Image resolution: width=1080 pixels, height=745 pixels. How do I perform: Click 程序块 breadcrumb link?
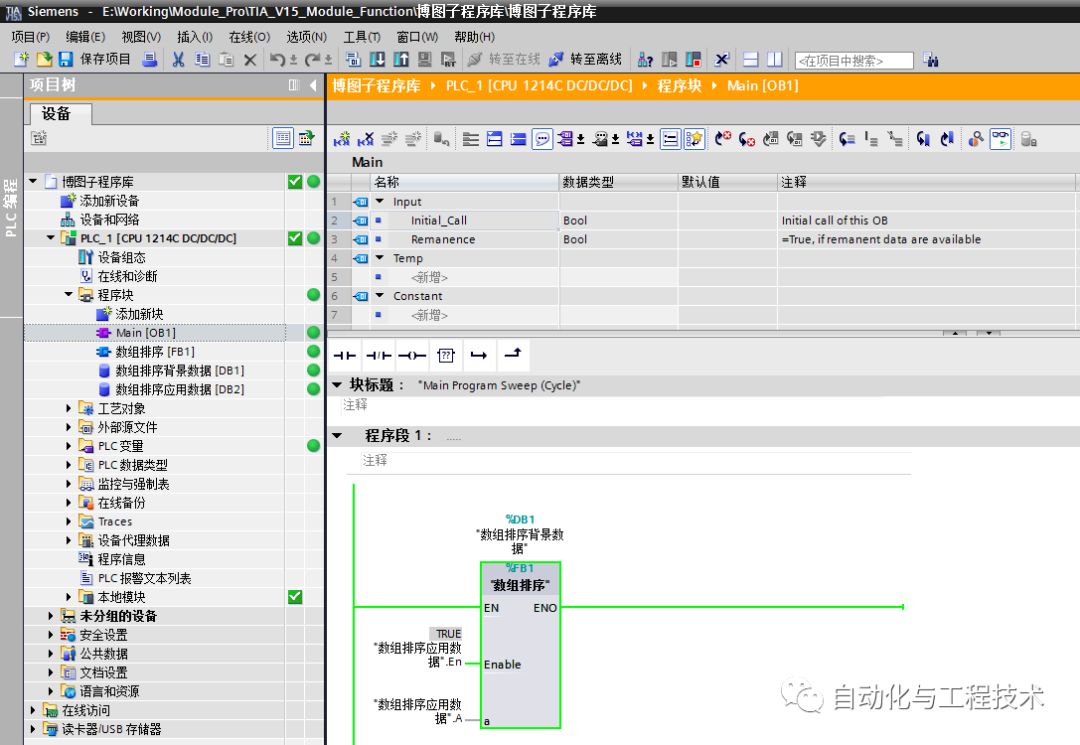coord(679,85)
